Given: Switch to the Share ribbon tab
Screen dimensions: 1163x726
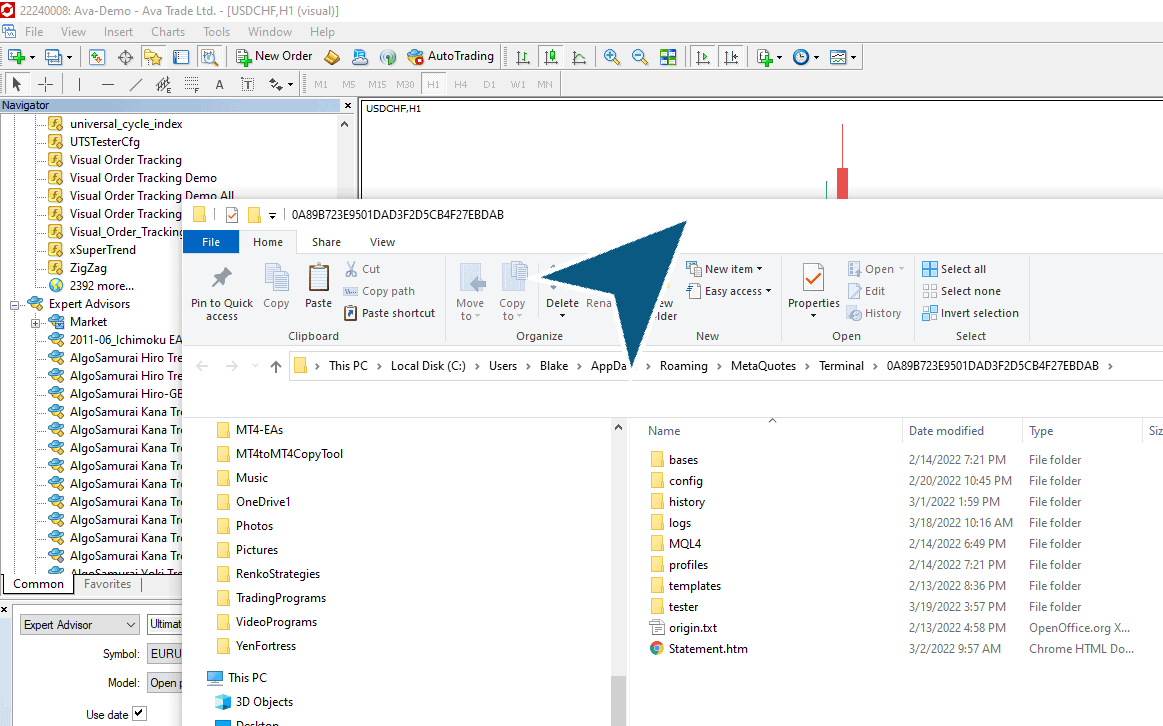Looking at the screenshot, I should pos(326,242).
